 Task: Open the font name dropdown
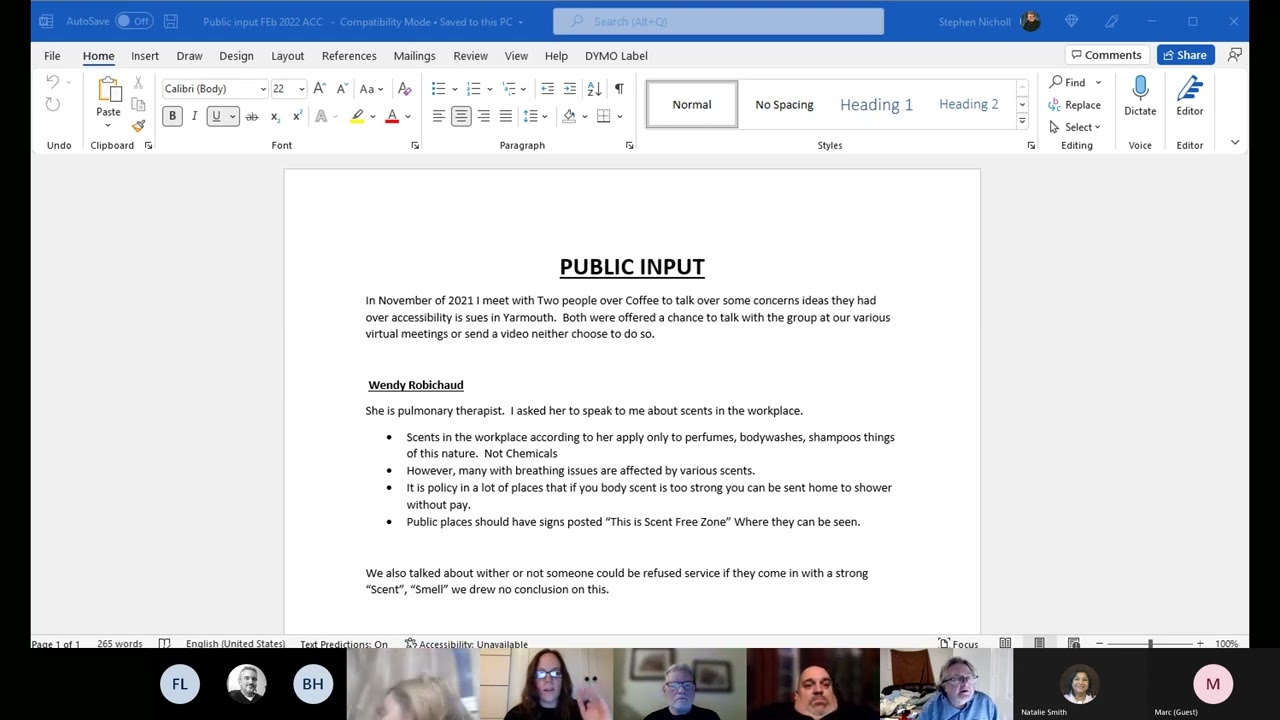point(263,89)
